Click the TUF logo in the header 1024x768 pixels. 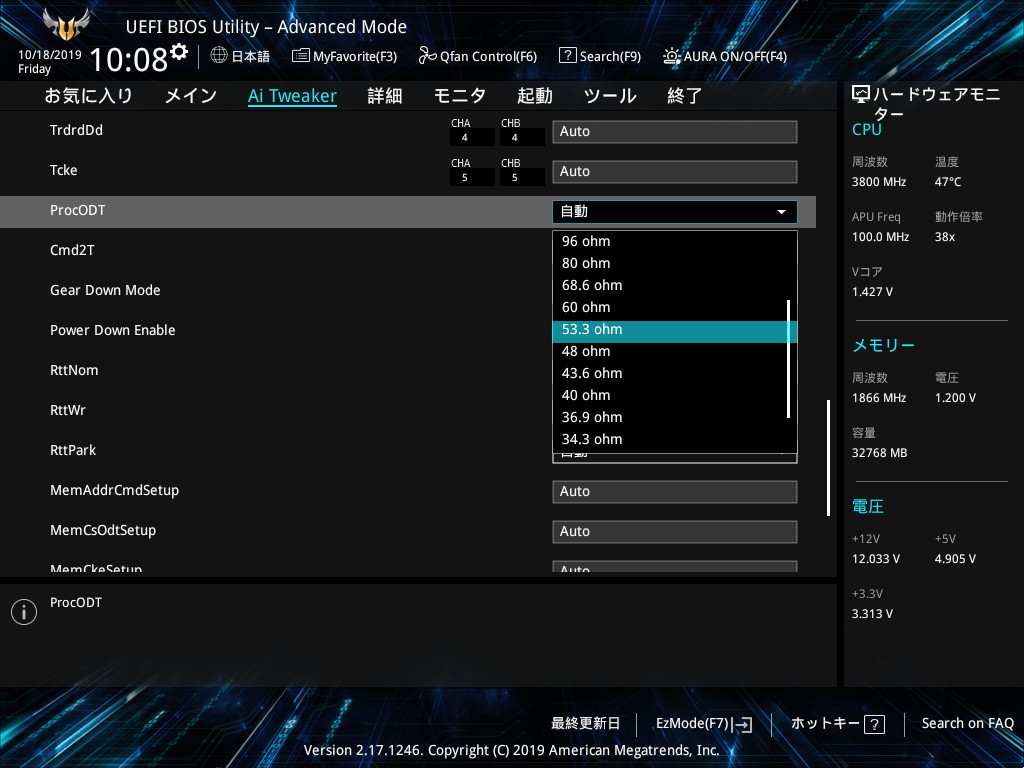point(65,25)
